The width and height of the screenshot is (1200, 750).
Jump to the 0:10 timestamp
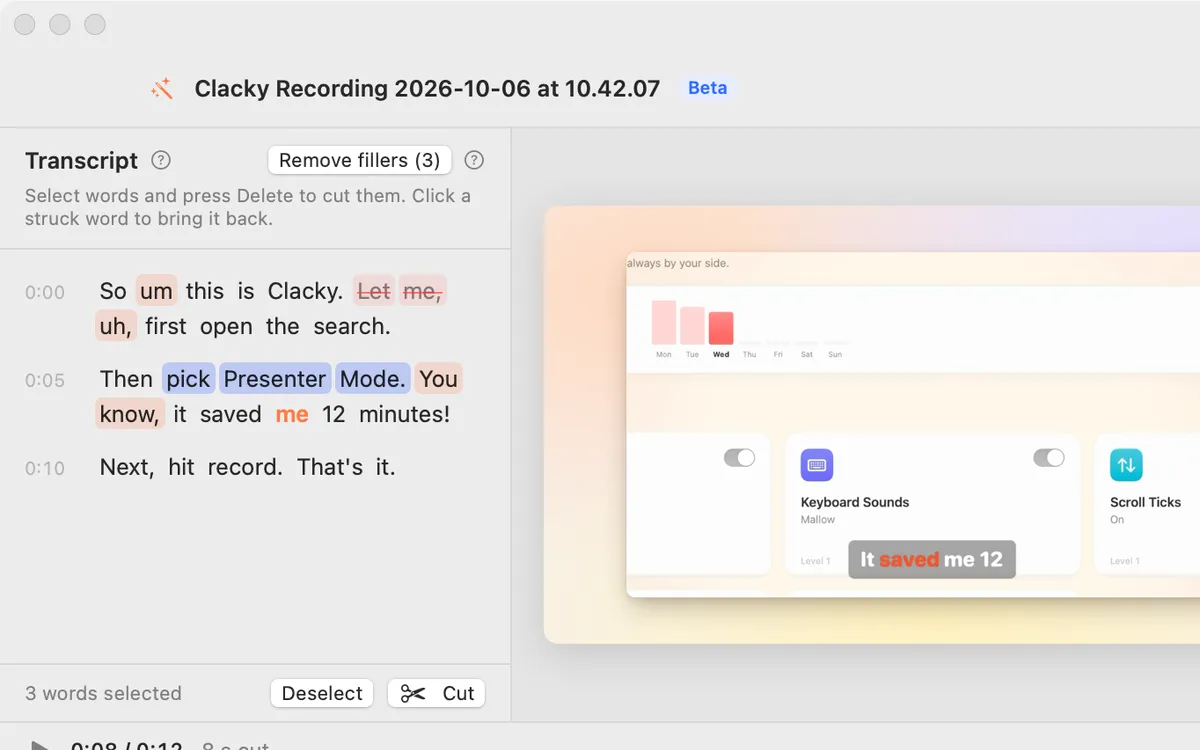pyautogui.click(x=45, y=468)
